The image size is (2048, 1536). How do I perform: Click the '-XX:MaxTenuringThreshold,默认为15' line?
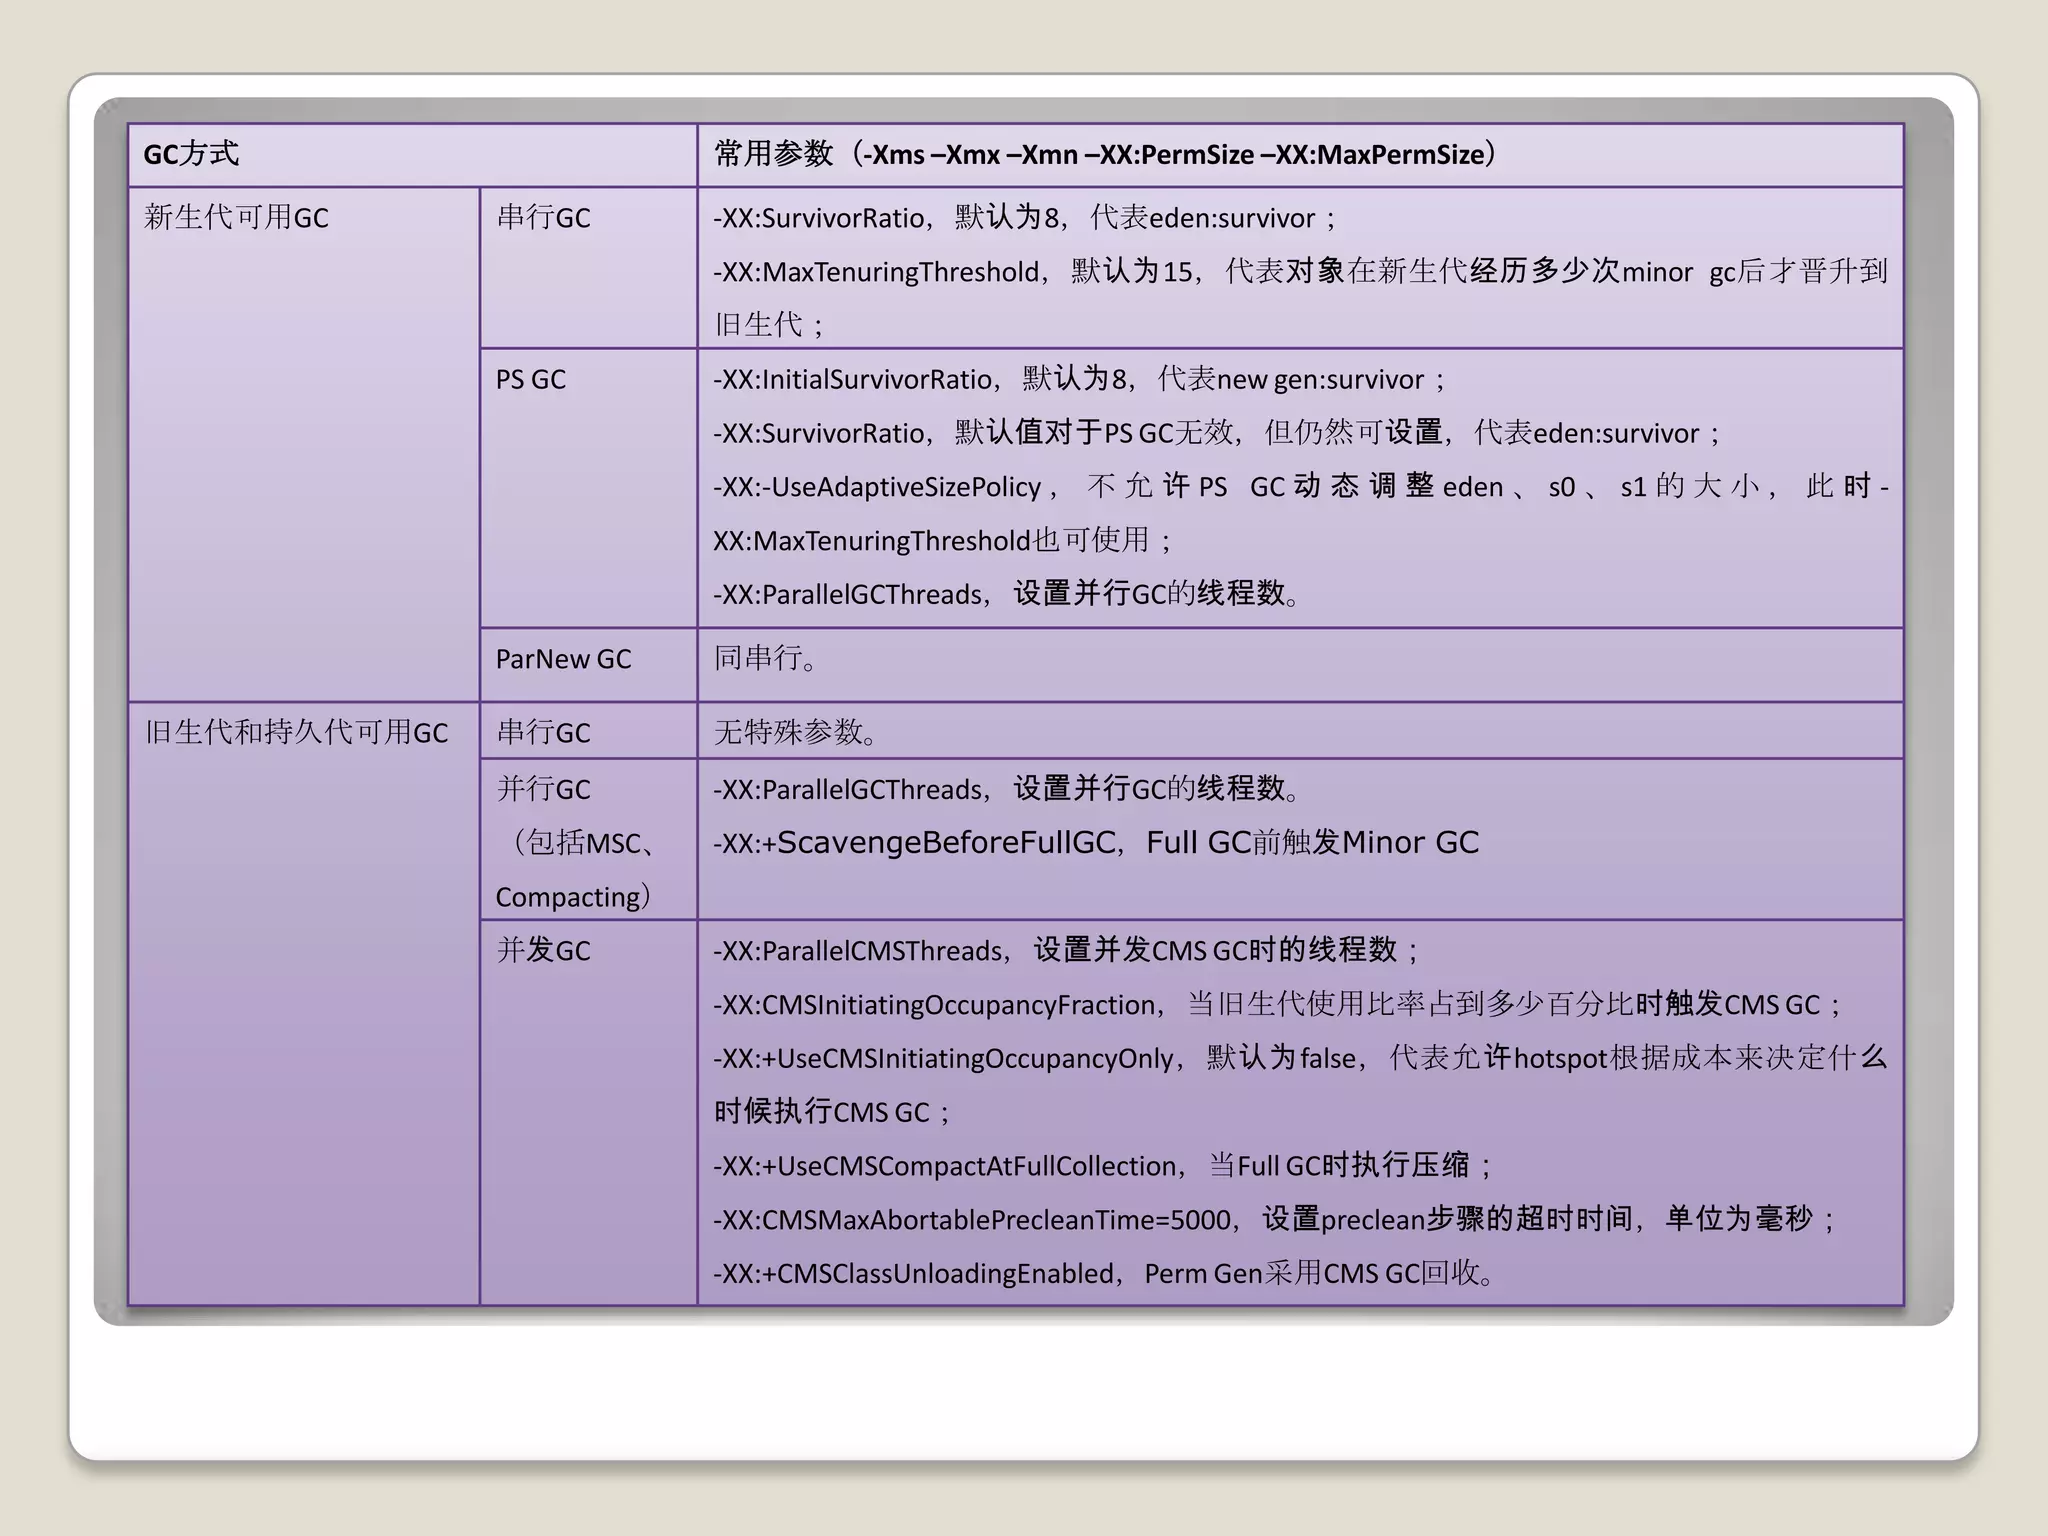pyautogui.click(x=1300, y=271)
